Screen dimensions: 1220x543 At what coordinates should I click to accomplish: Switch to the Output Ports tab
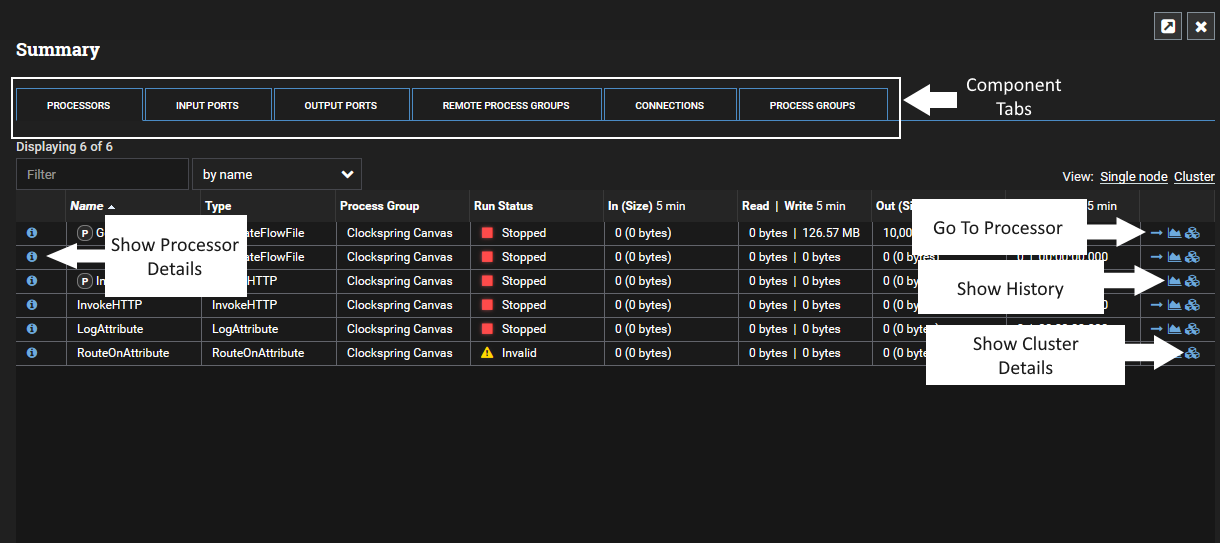point(341,105)
